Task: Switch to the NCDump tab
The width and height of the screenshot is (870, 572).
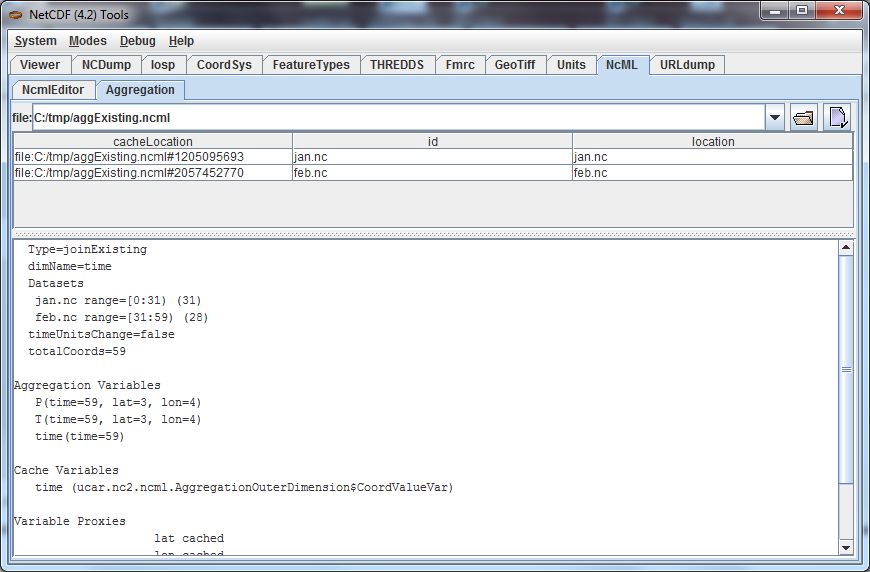Action: [x=105, y=65]
